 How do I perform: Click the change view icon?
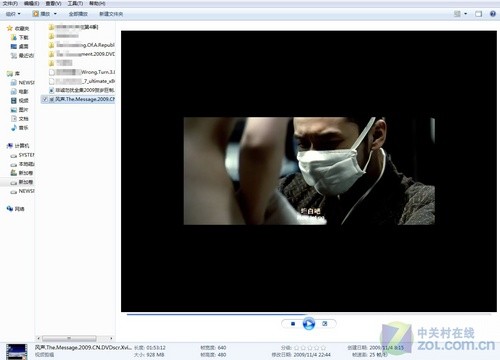click(457, 14)
